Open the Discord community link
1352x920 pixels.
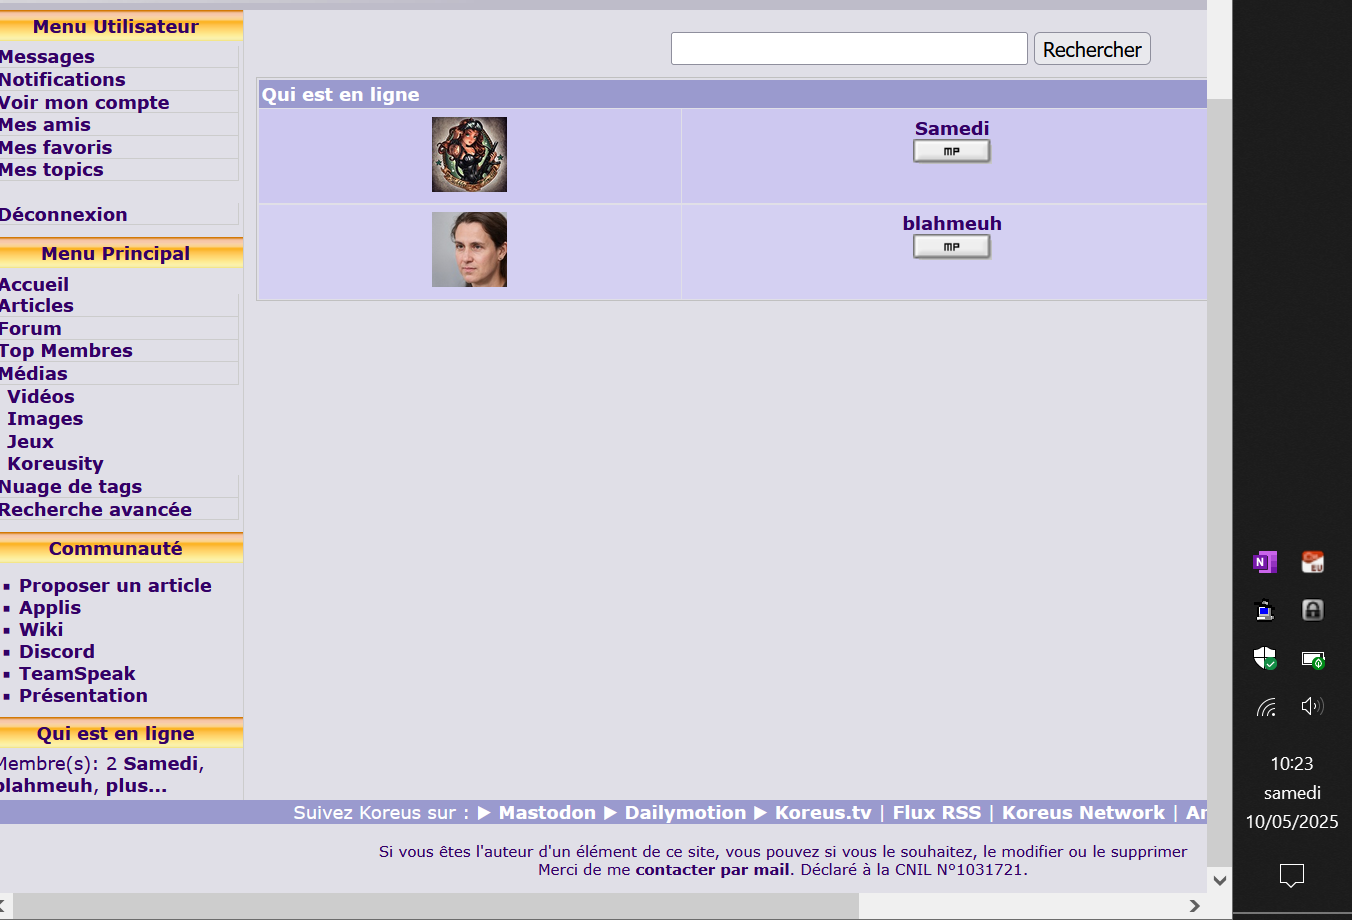pos(57,652)
